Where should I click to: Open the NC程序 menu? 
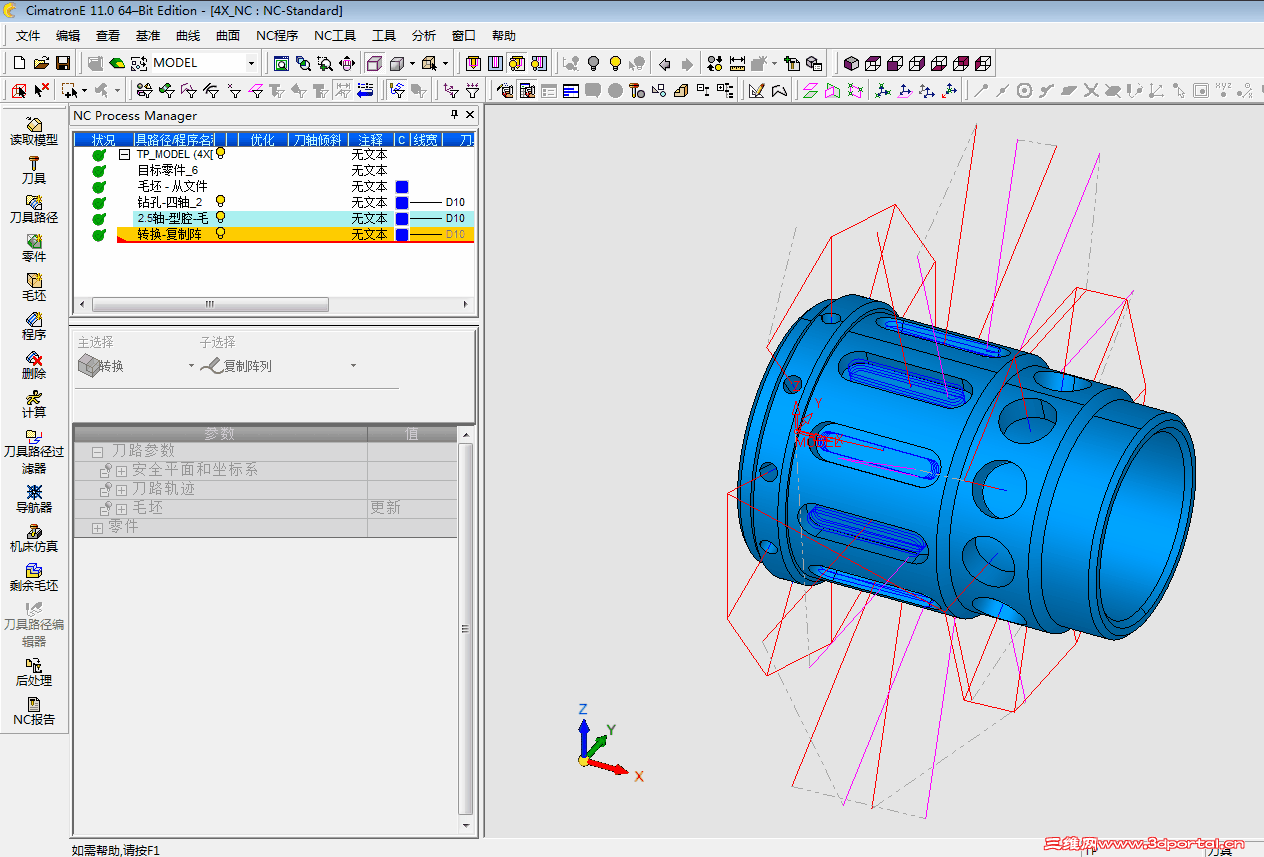point(277,36)
